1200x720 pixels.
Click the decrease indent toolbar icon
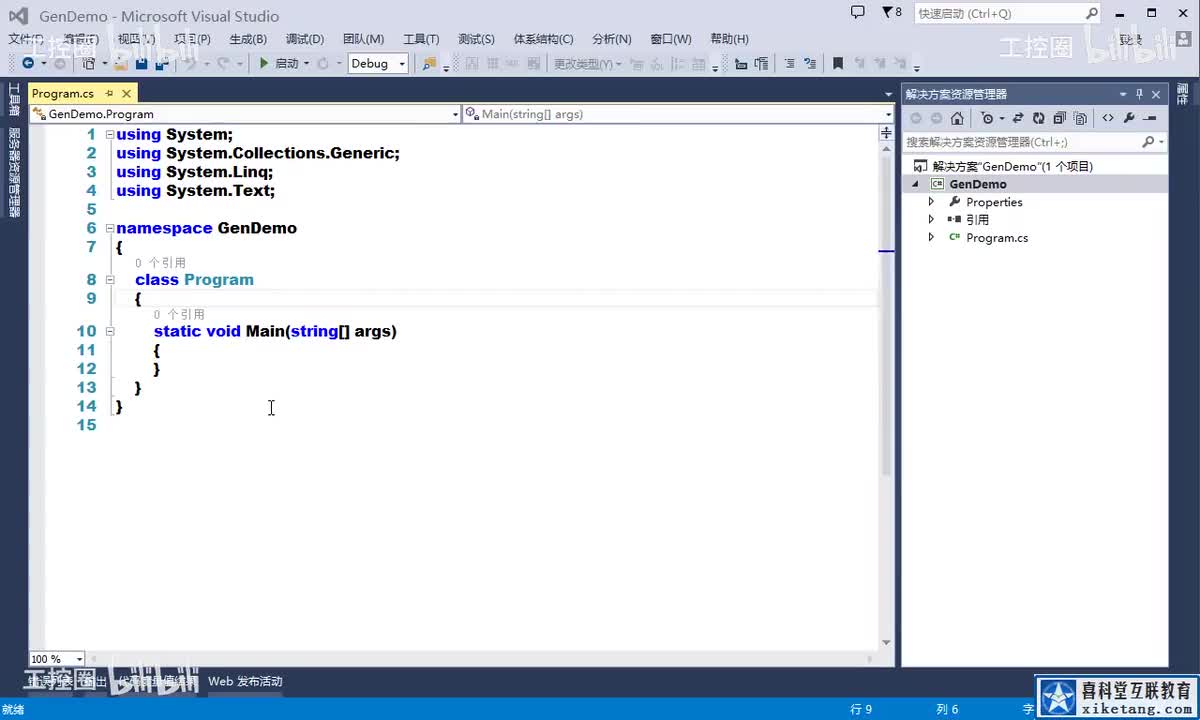click(x=741, y=63)
